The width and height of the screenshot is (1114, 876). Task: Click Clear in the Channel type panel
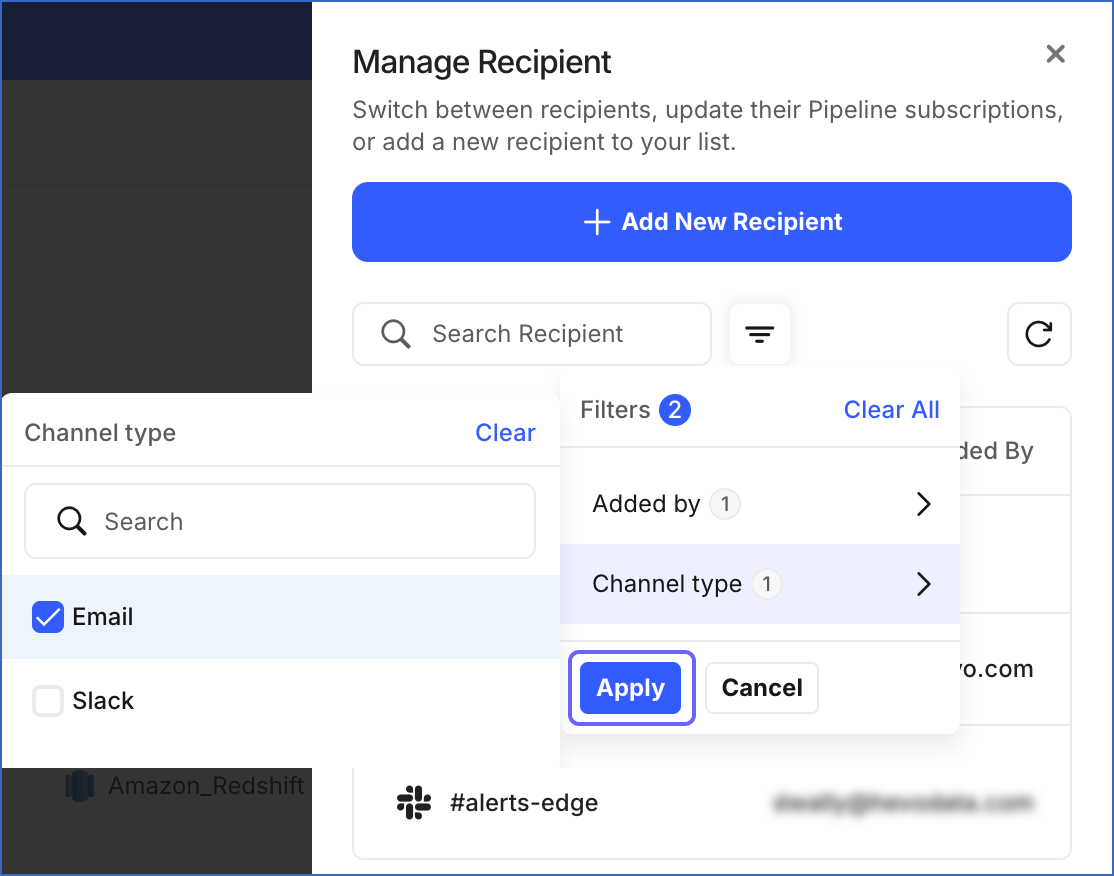click(x=505, y=432)
